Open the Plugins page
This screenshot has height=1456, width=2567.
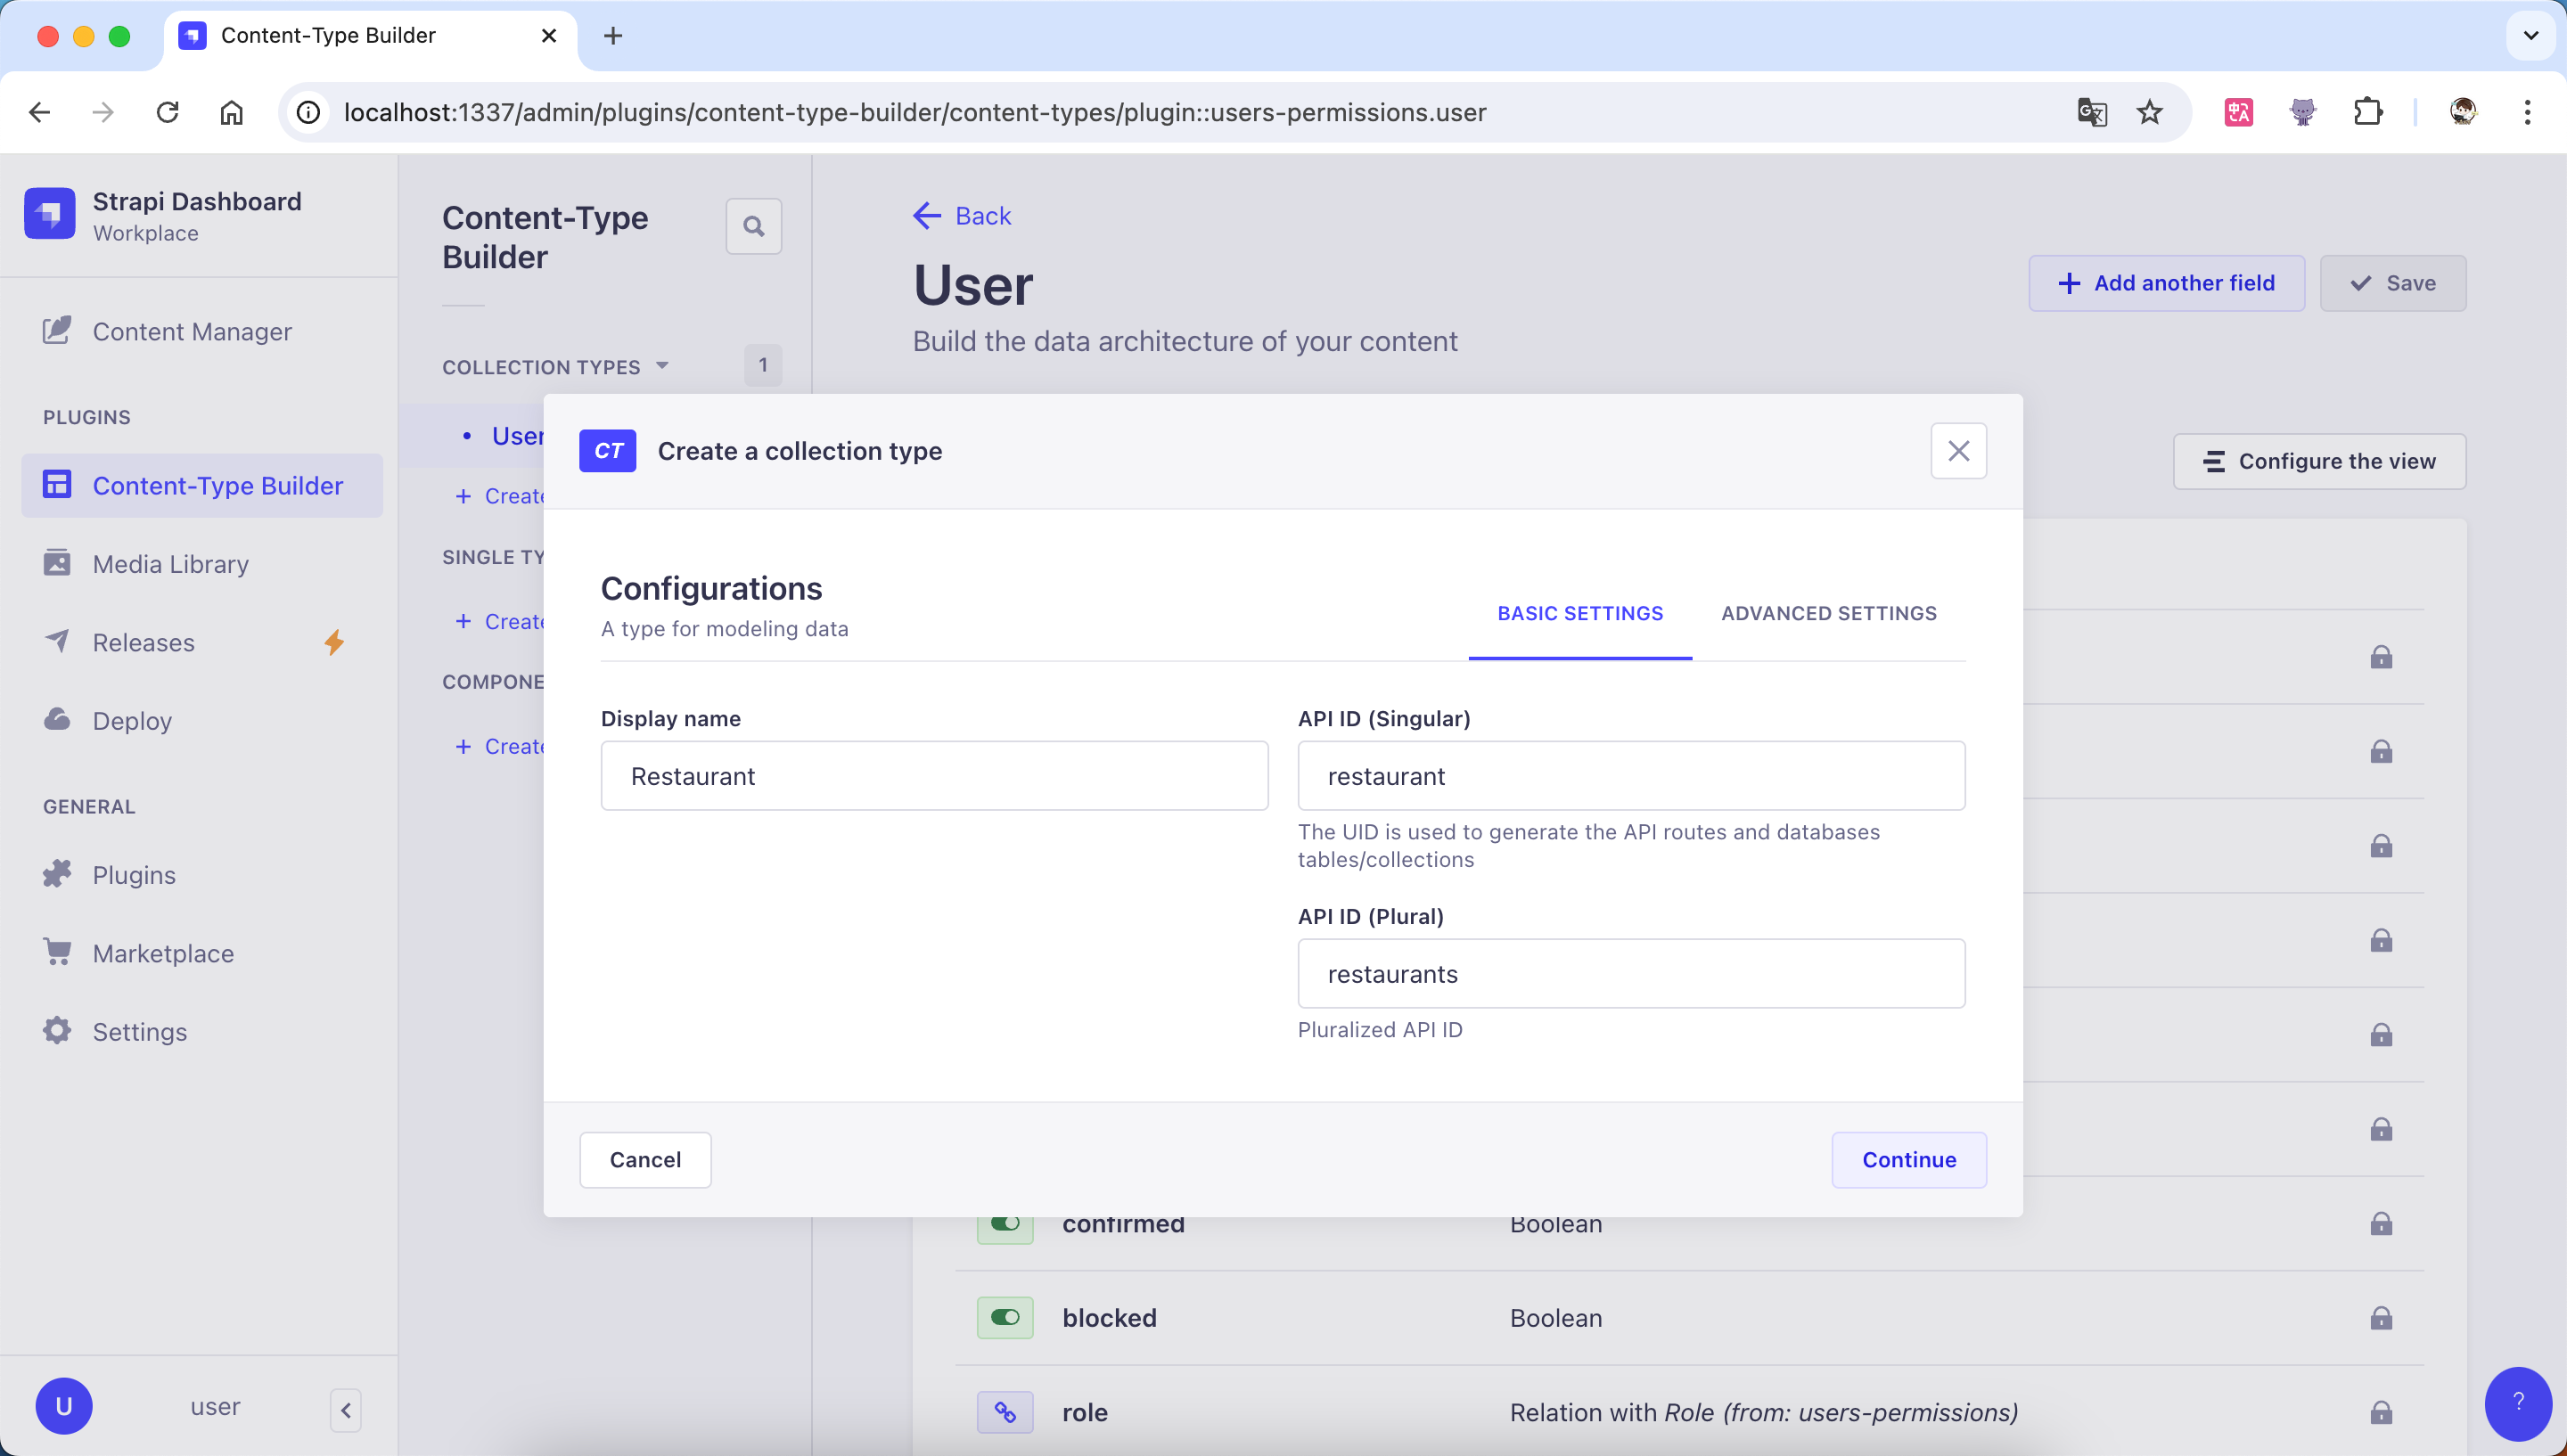pyautogui.click(x=134, y=875)
